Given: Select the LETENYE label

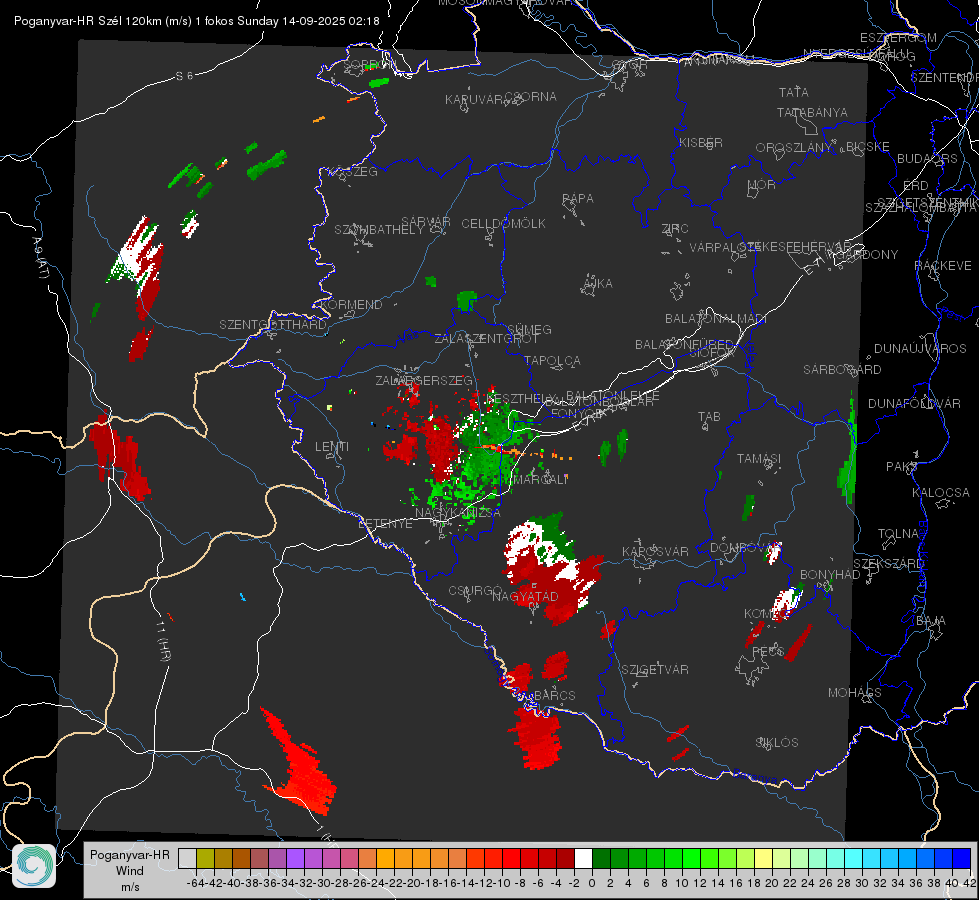Looking at the screenshot, I should point(385,524).
